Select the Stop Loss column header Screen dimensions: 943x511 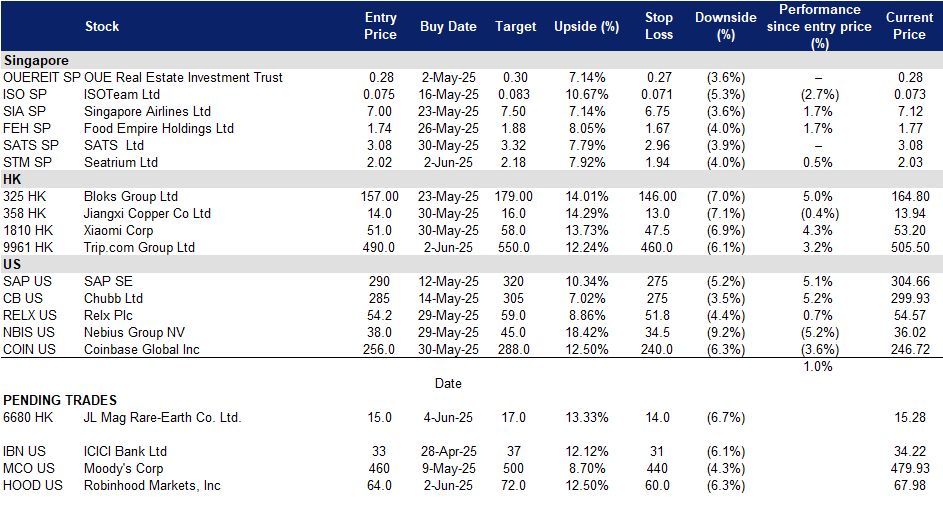coord(659,26)
